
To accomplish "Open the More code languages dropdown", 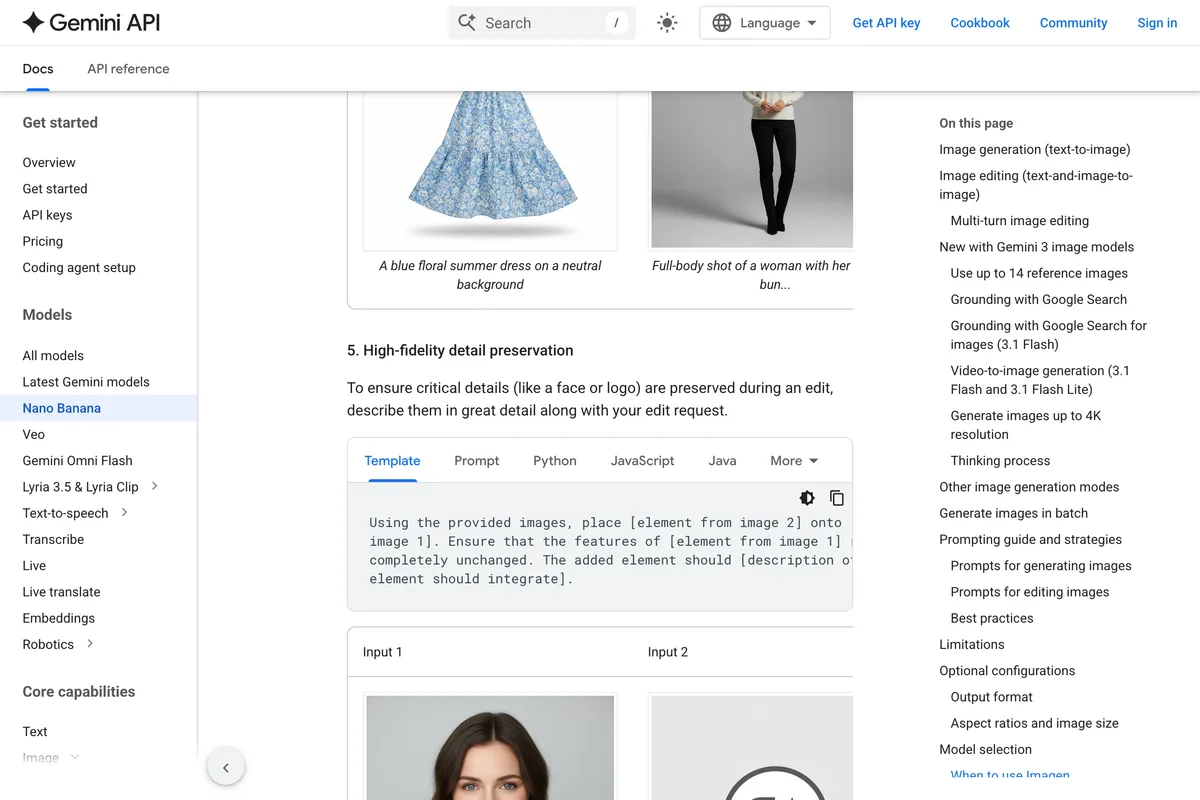I will tap(794, 461).
